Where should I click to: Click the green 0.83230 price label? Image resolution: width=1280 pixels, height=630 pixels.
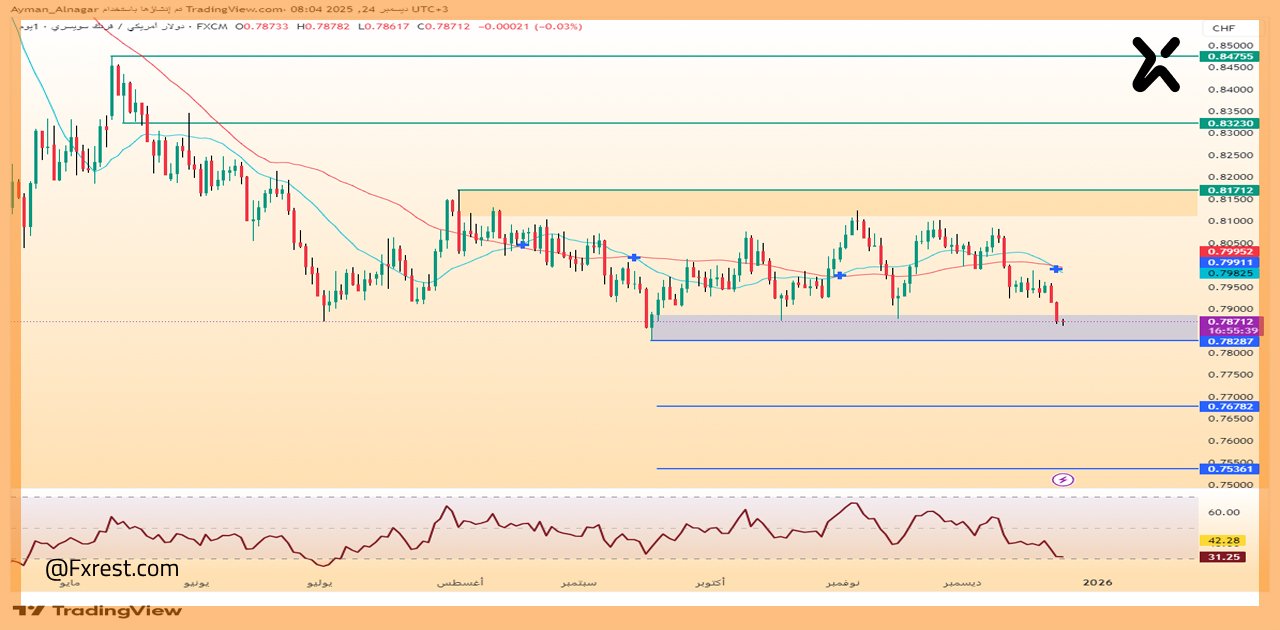click(1231, 123)
